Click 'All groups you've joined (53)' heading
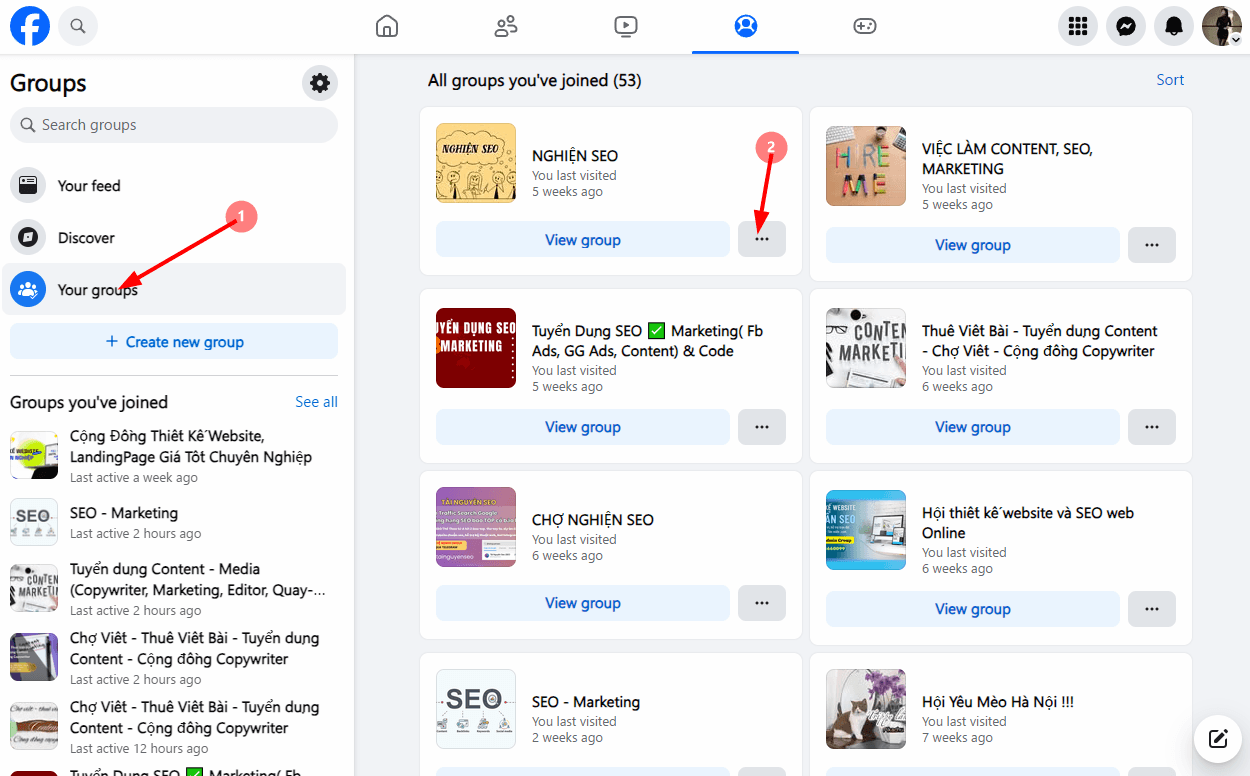1250x776 pixels. [x=535, y=80]
